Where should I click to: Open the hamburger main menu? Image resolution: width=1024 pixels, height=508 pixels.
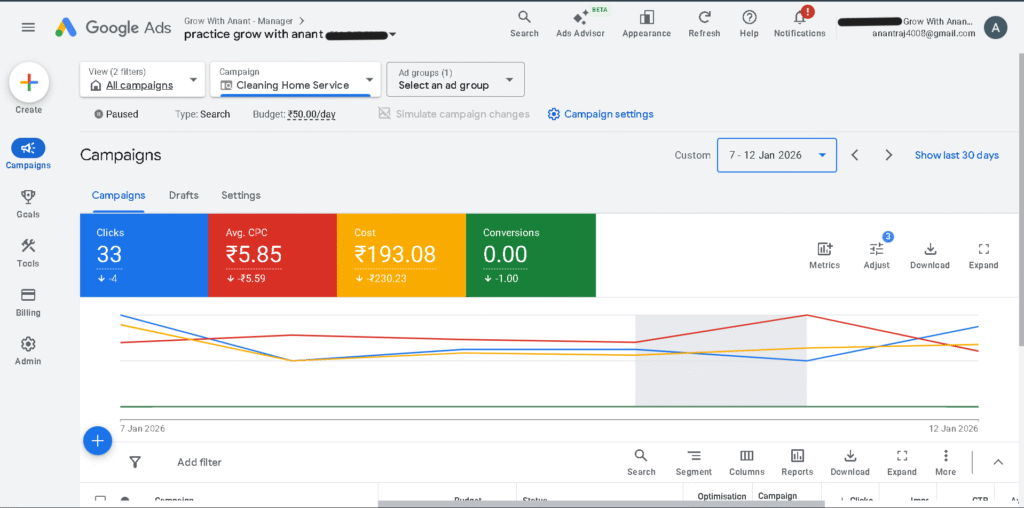click(x=28, y=27)
